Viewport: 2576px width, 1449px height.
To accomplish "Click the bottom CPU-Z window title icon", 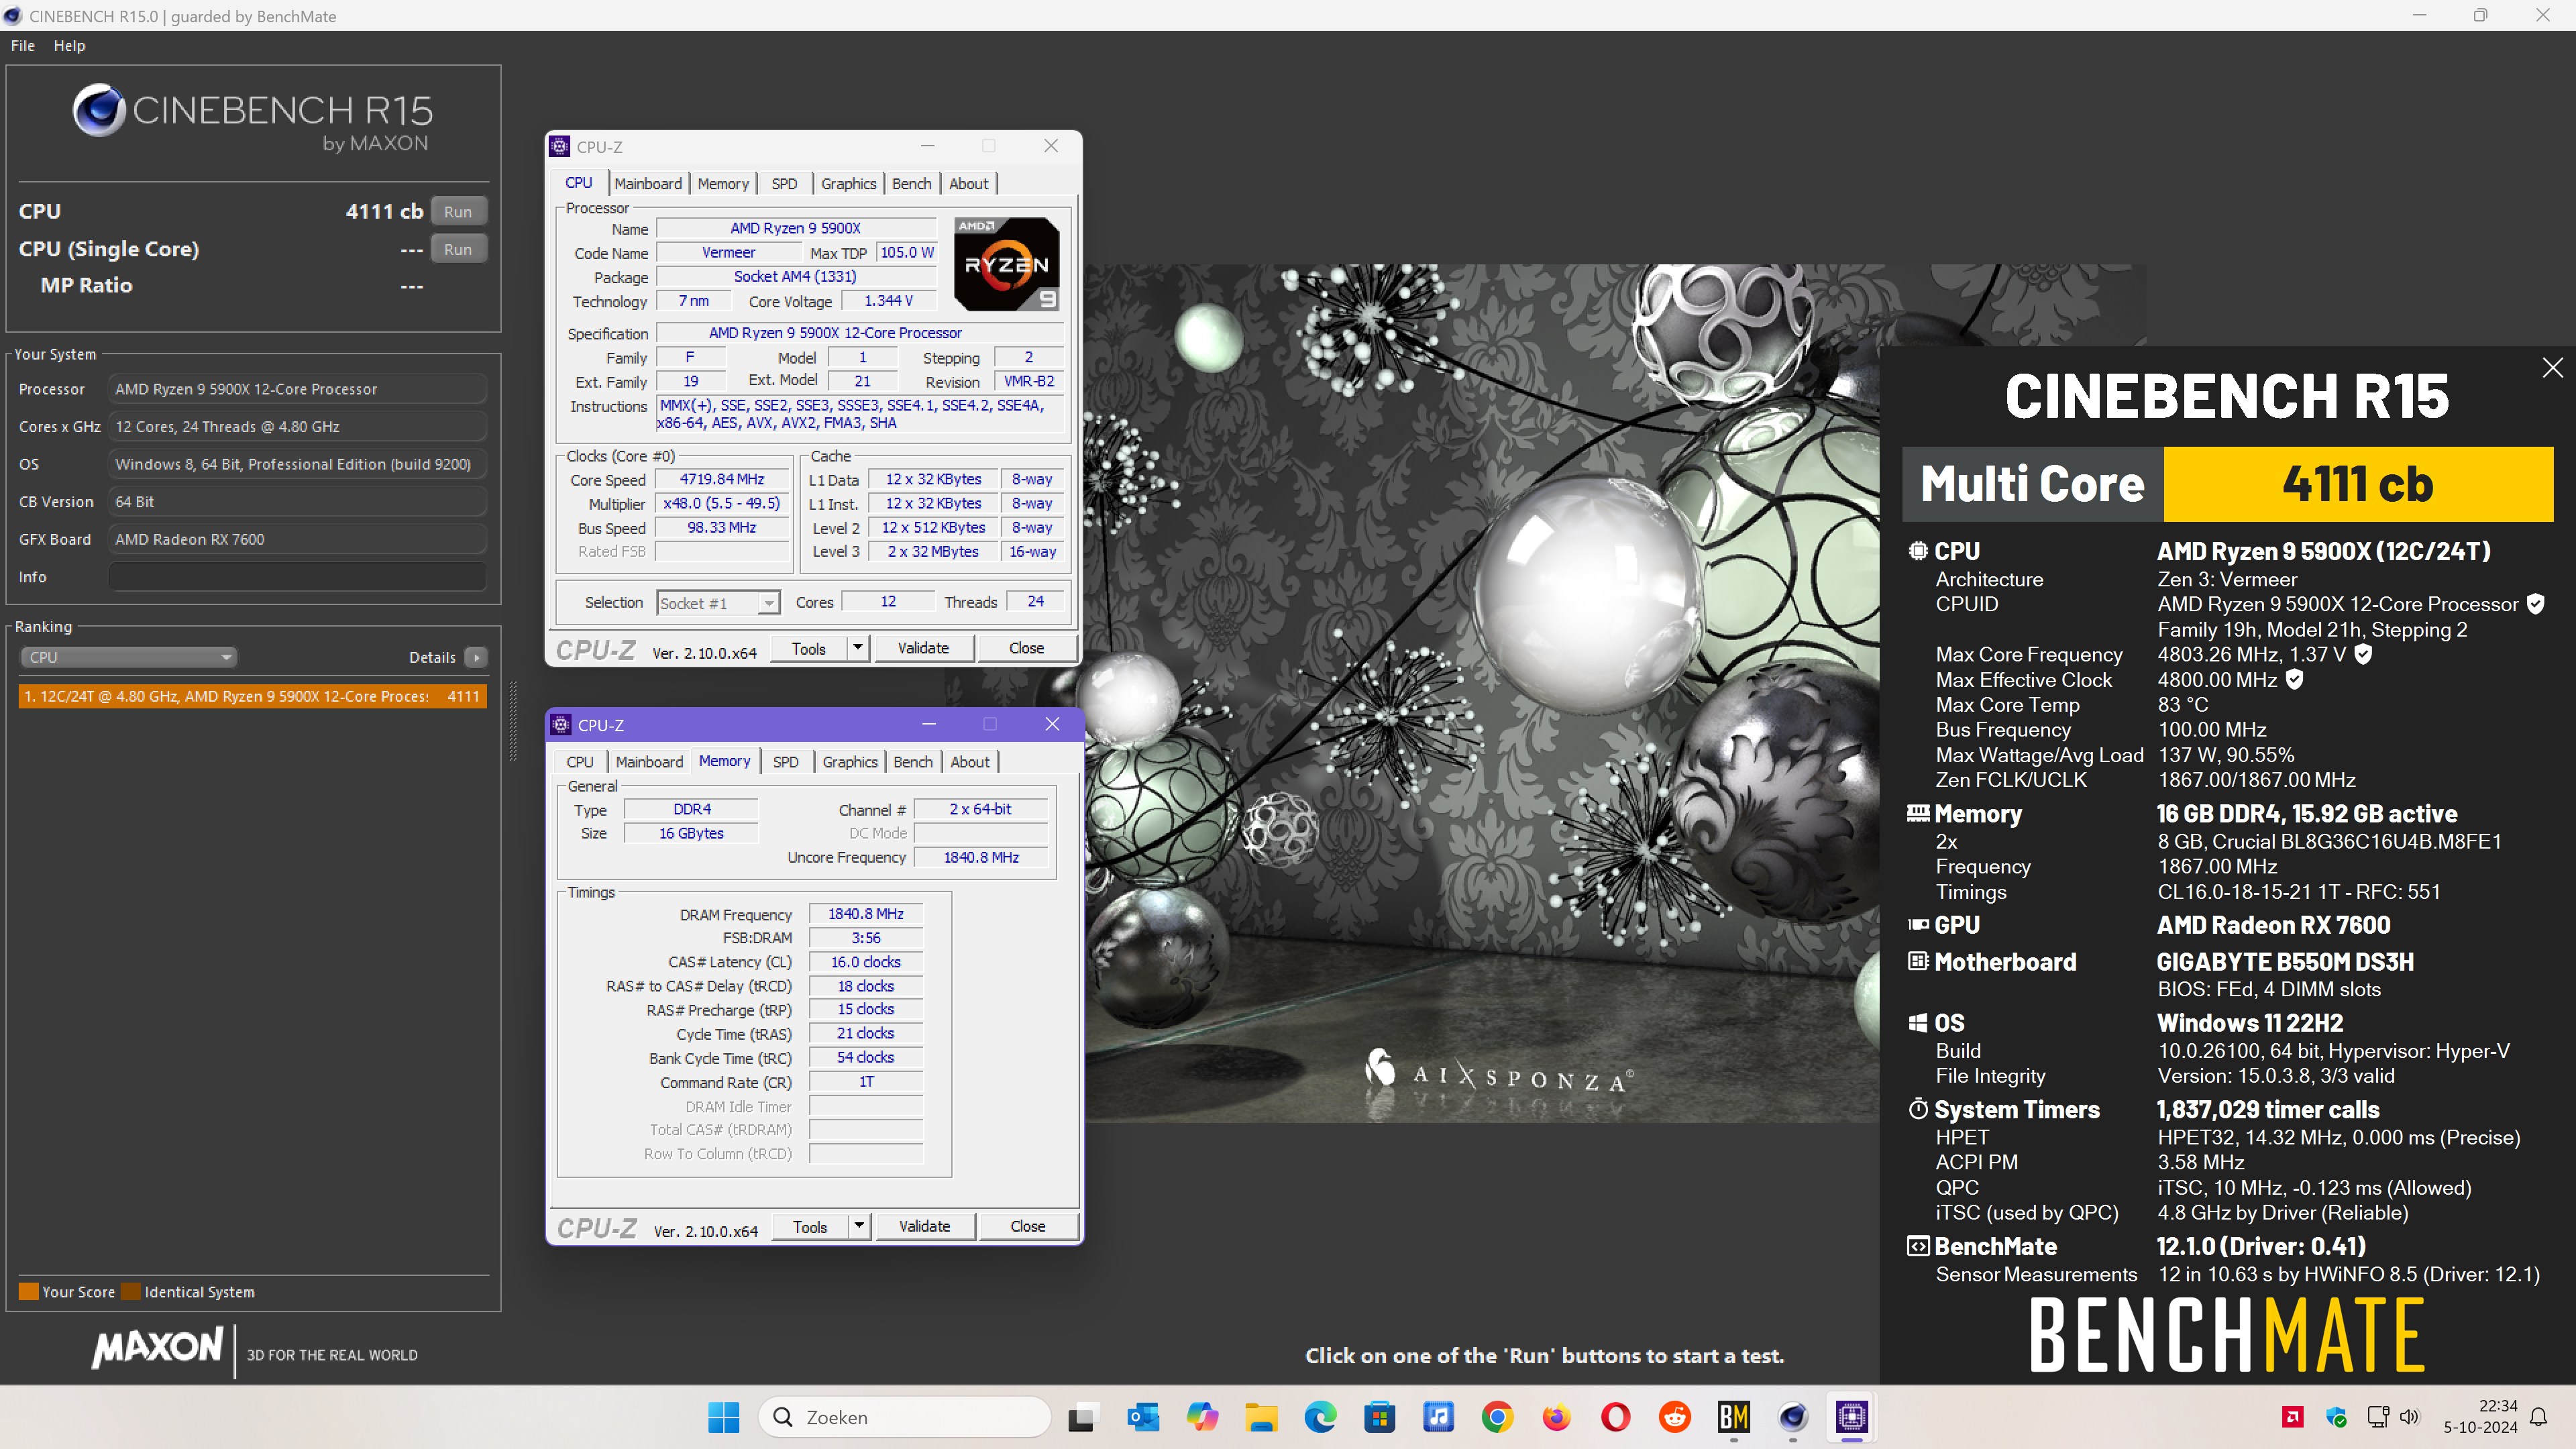I will pos(562,725).
